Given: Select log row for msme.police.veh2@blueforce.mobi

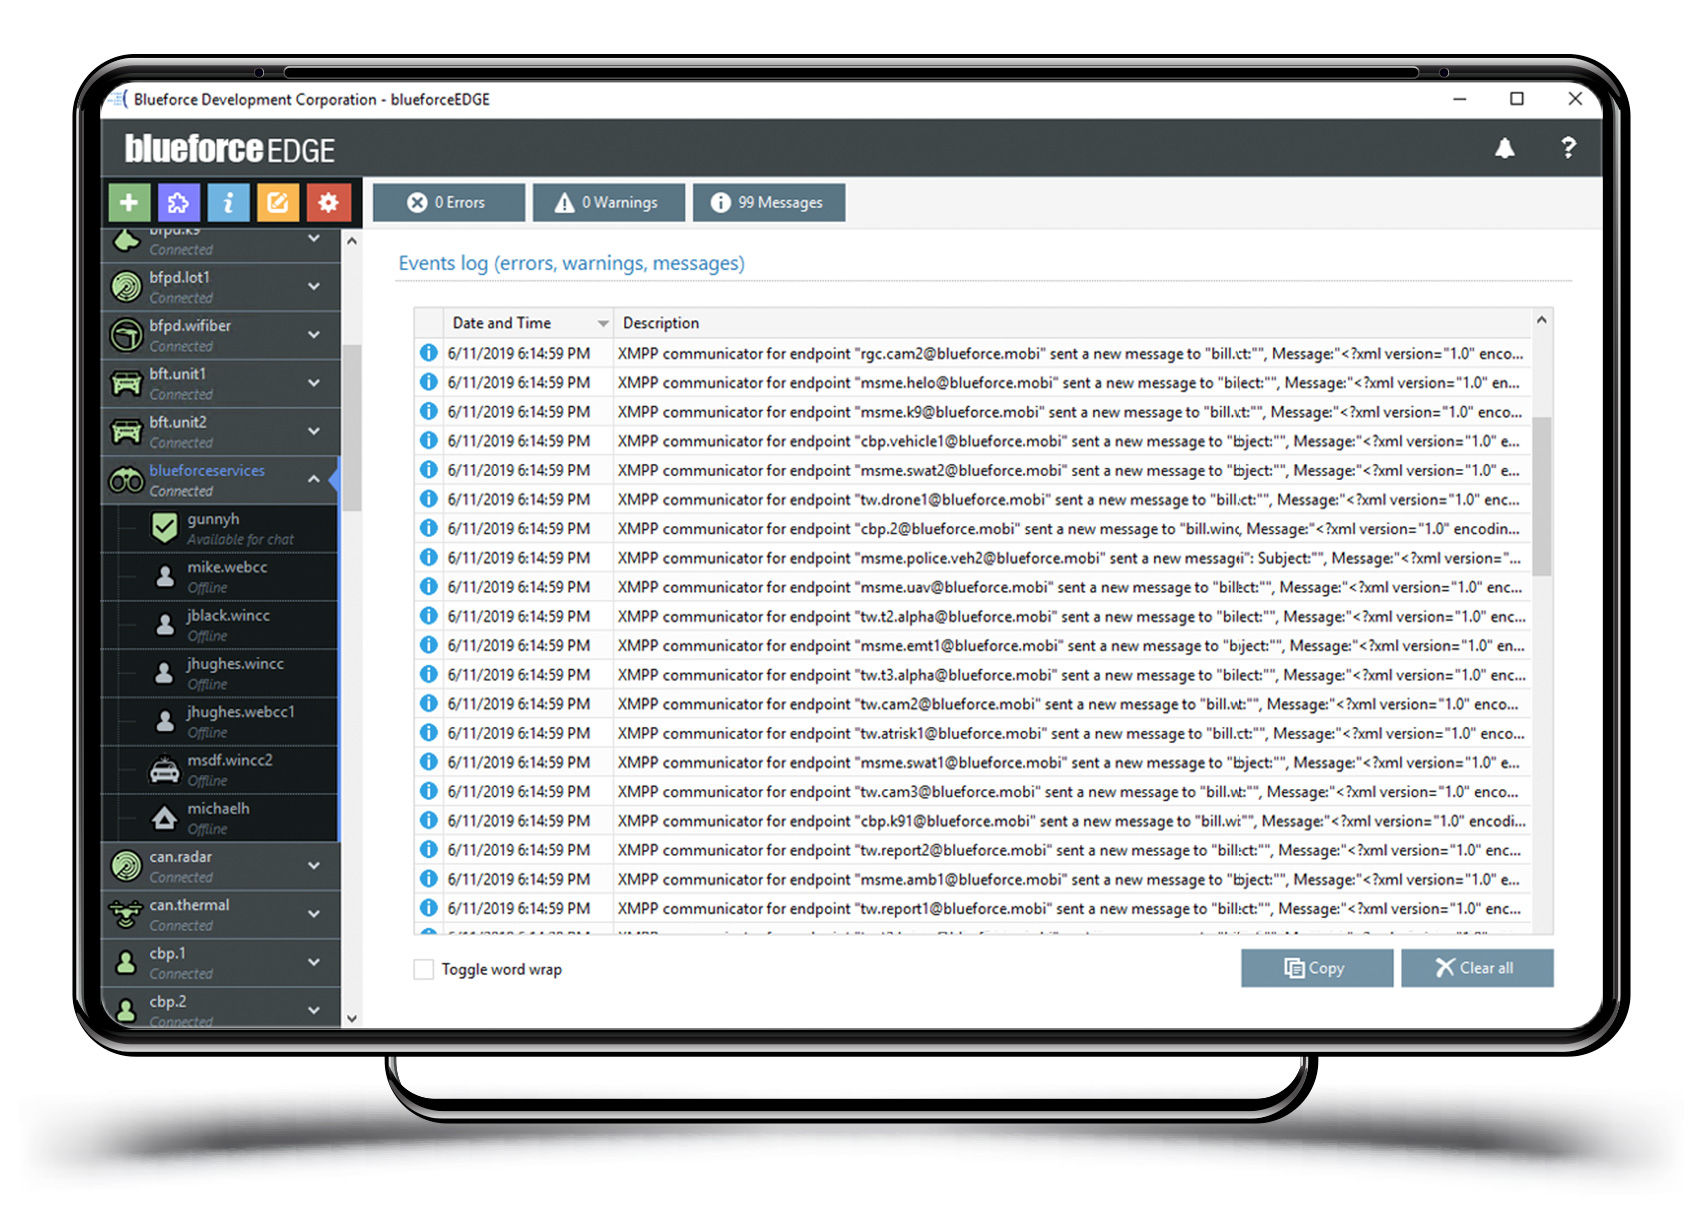Looking at the screenshot, I should pos(974,557).
